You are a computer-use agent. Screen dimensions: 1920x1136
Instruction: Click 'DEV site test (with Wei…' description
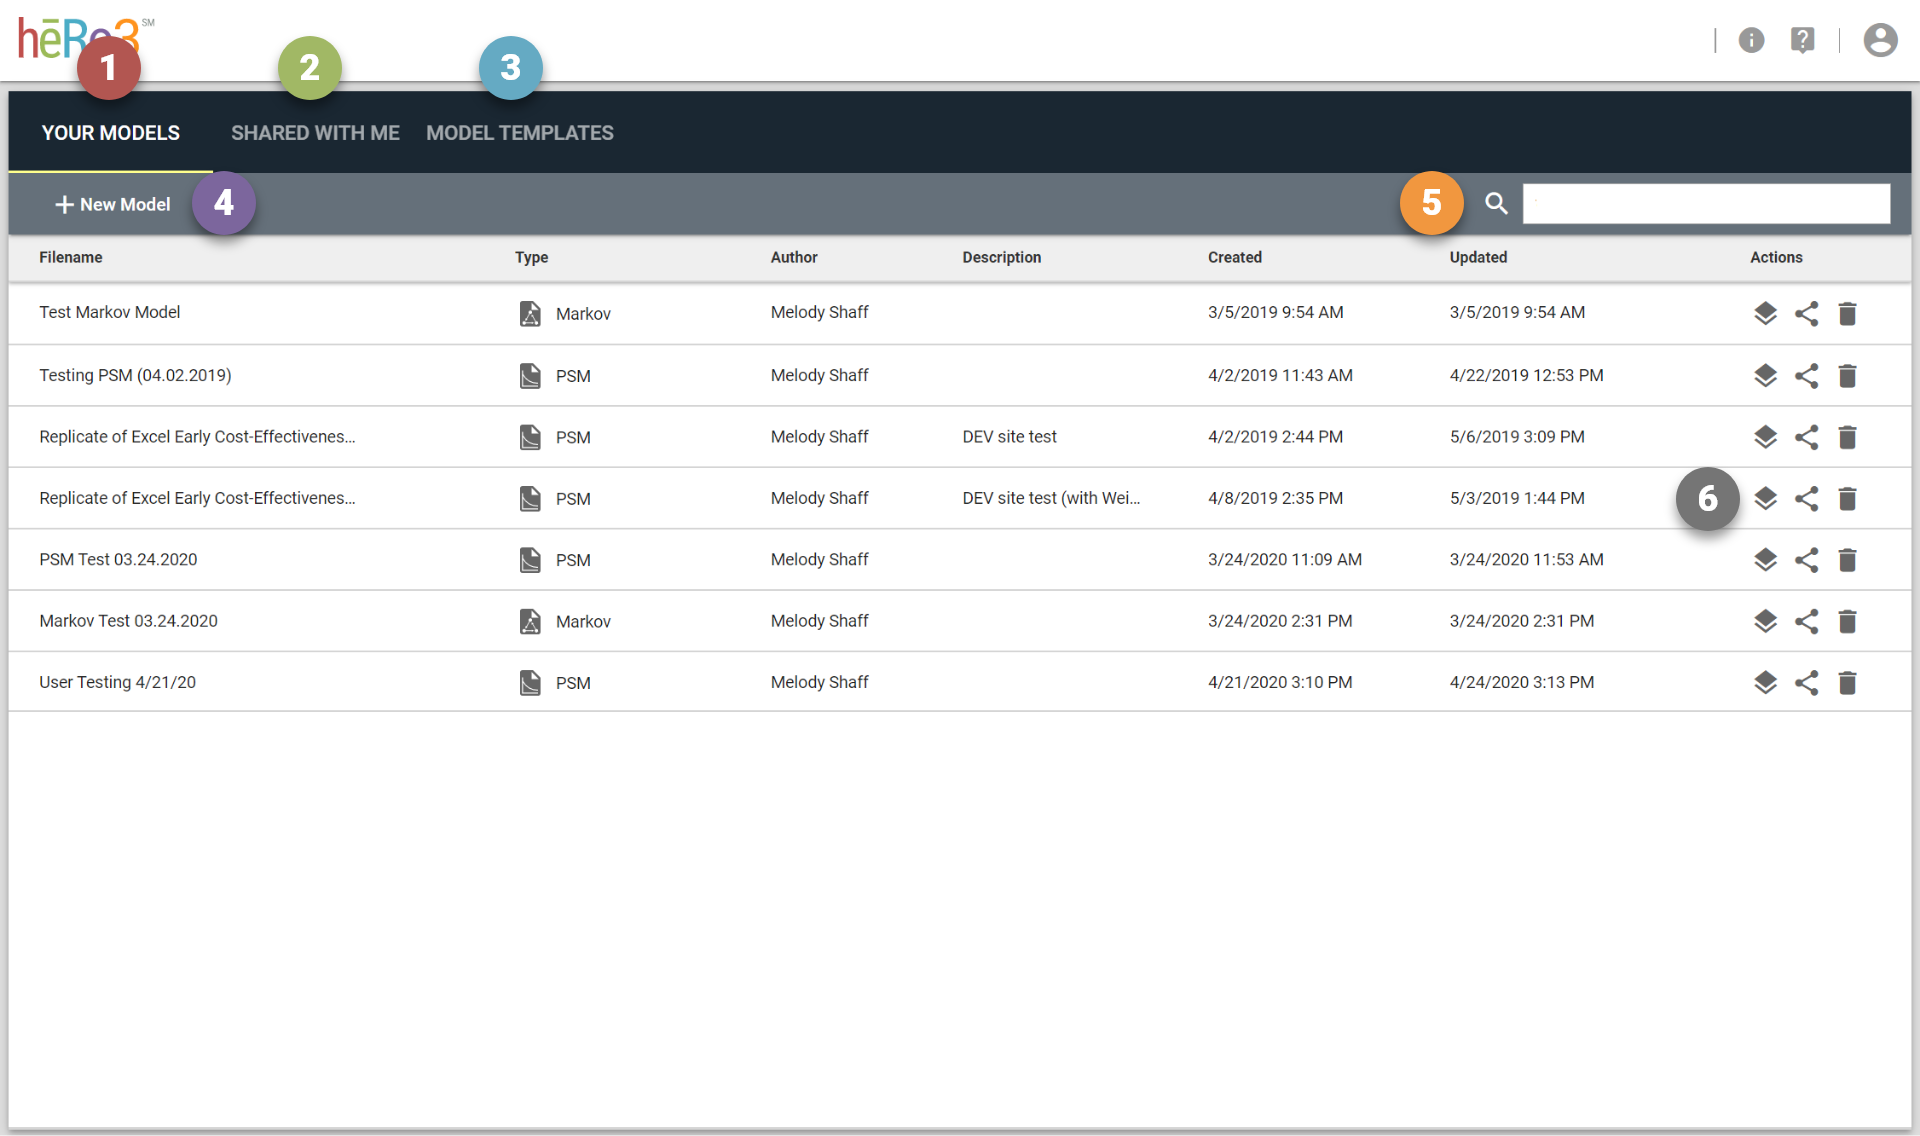(1051, 498)
